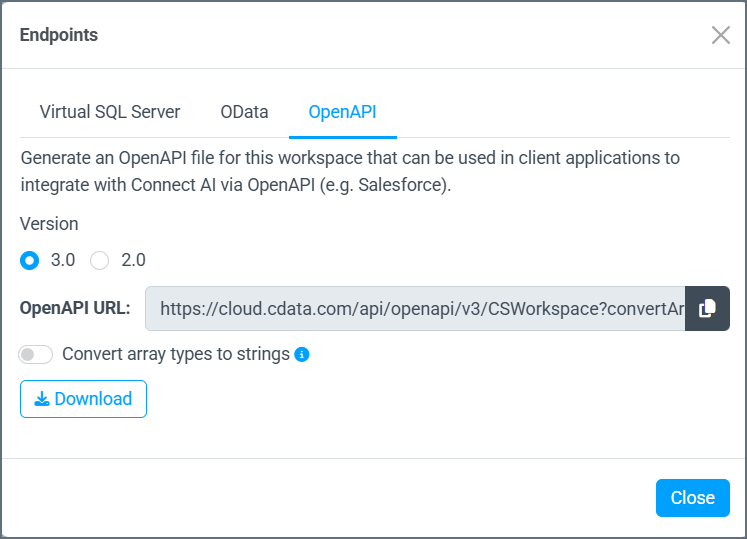Click inside the OpenAPI URL field

tap(415, 308)
